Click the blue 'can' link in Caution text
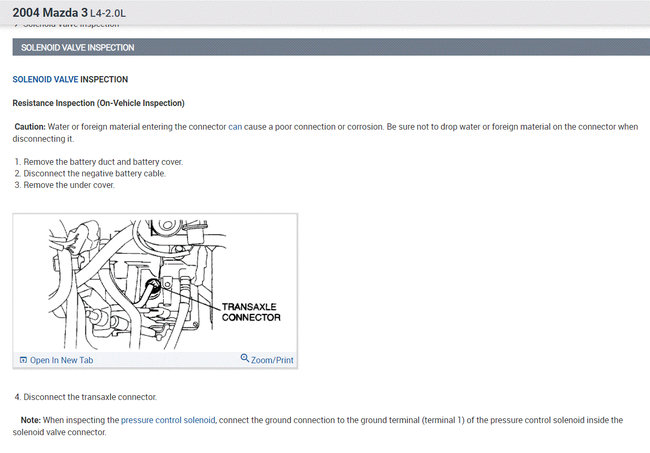The height and width of the screenshot is (453, 650). 235,127
